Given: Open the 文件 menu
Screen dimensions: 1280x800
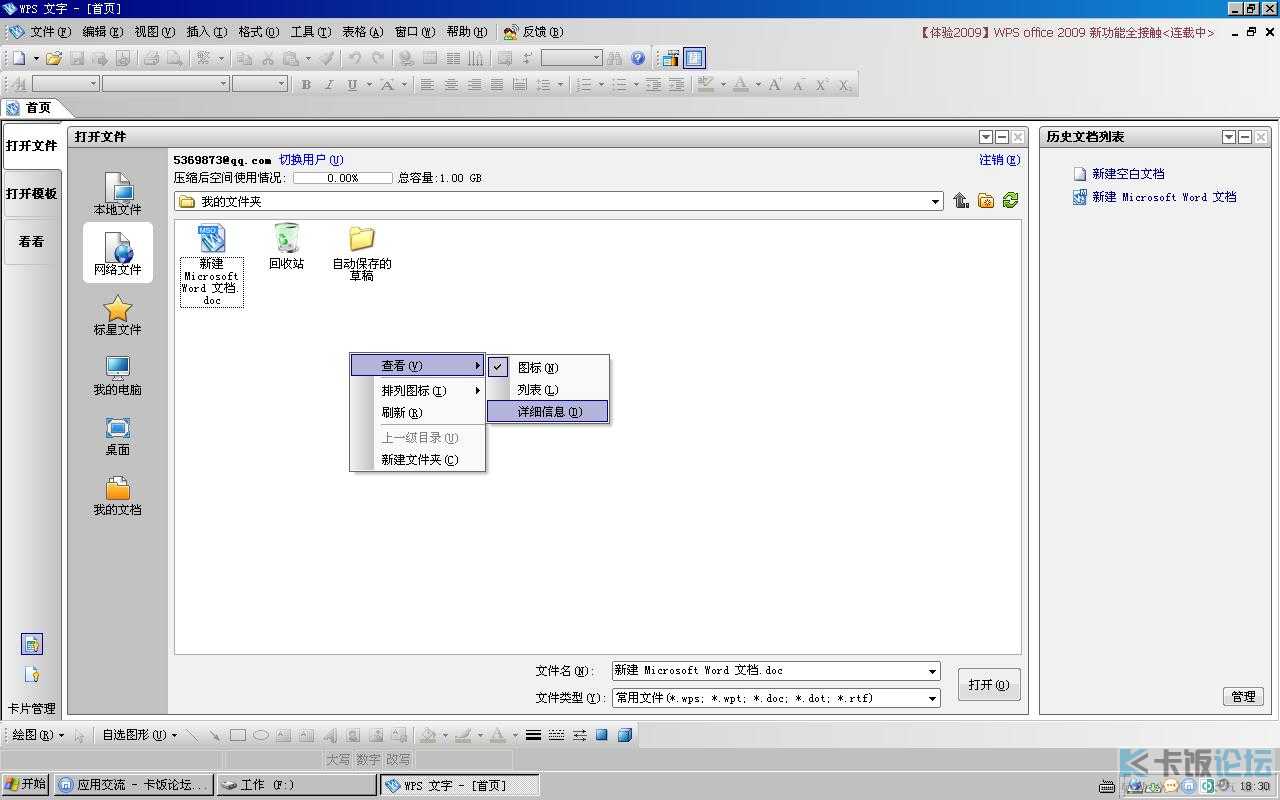Looking at the screenshot, I should point(50,32).
